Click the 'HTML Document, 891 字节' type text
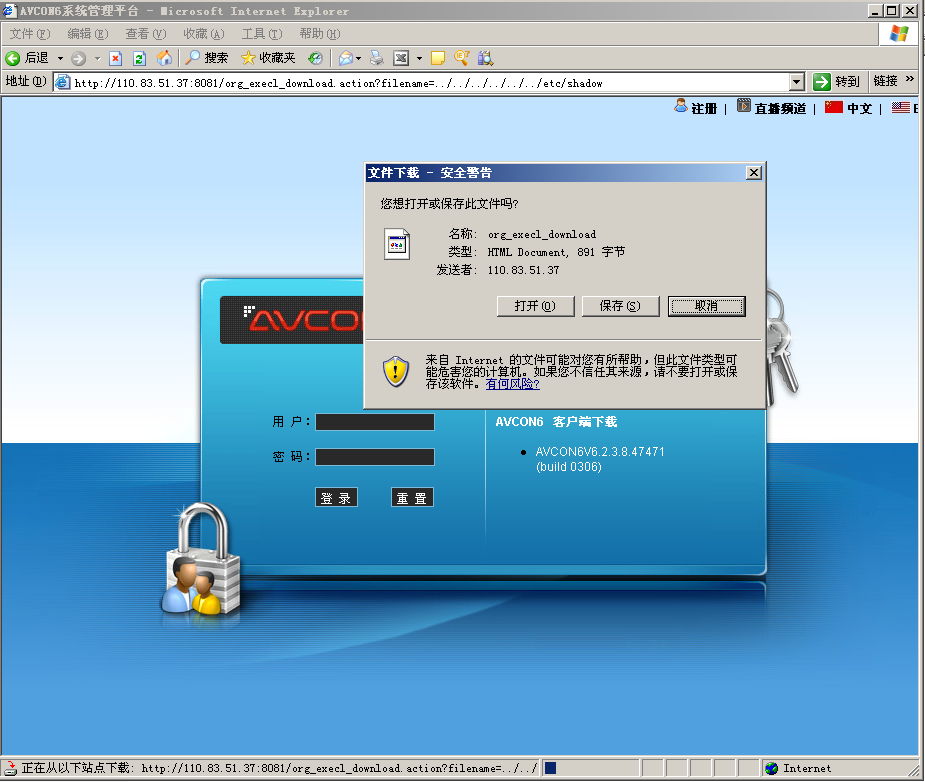Screen dimensions: 925x782 tap(556, 252)
